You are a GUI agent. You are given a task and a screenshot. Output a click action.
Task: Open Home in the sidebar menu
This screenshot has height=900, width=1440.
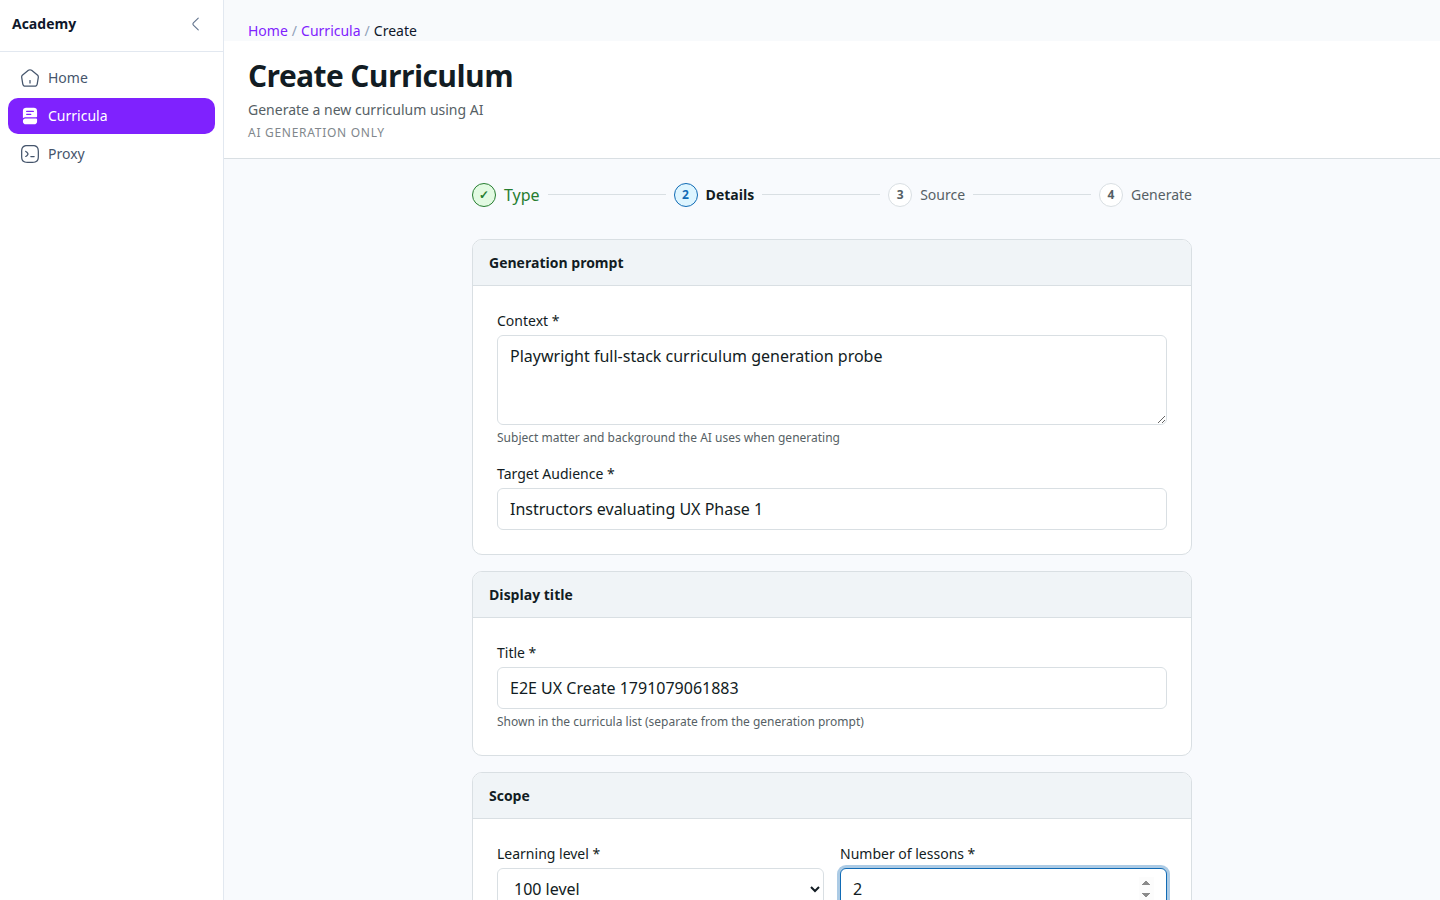(111, 78)
